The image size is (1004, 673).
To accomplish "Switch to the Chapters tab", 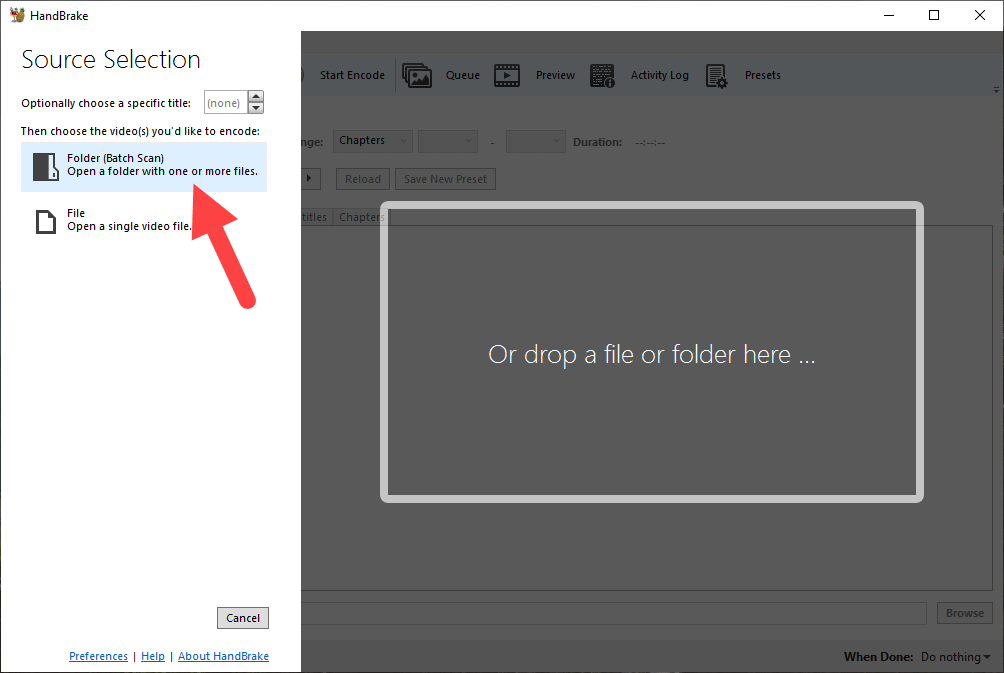I will (x=360, y=217).
